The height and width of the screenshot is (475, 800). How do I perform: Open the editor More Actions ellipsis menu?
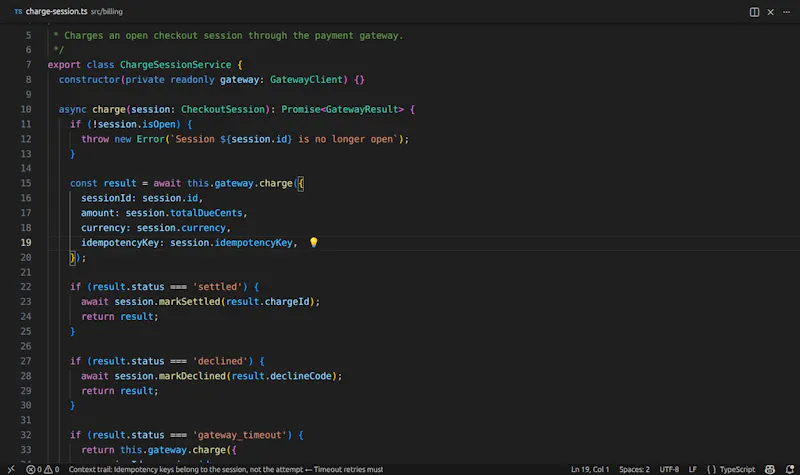(x=786, y=12)
